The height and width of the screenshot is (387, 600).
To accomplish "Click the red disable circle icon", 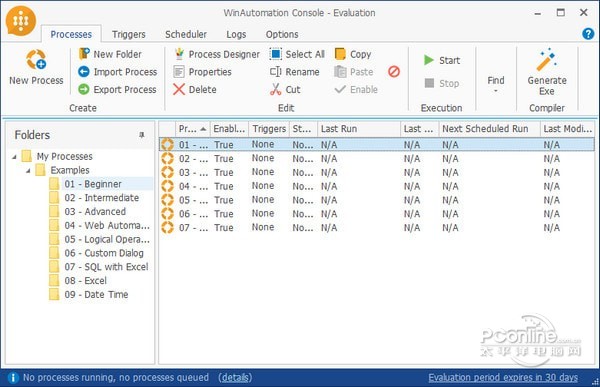I will point(394,72).
